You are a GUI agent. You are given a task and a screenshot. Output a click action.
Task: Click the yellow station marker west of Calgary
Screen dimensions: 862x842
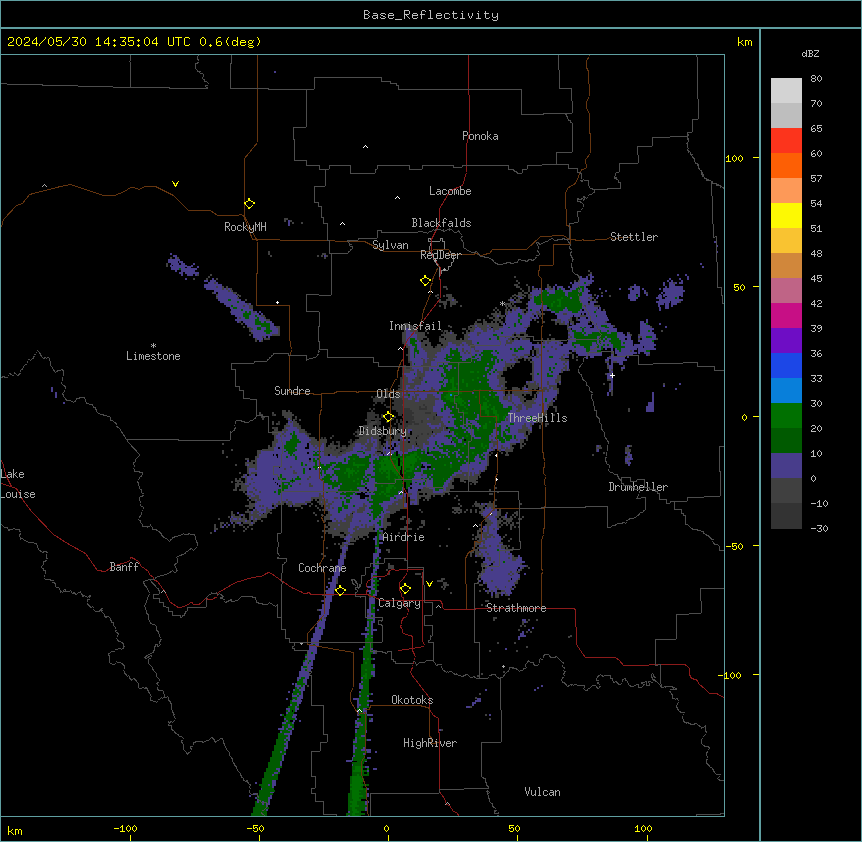(340, 590)
